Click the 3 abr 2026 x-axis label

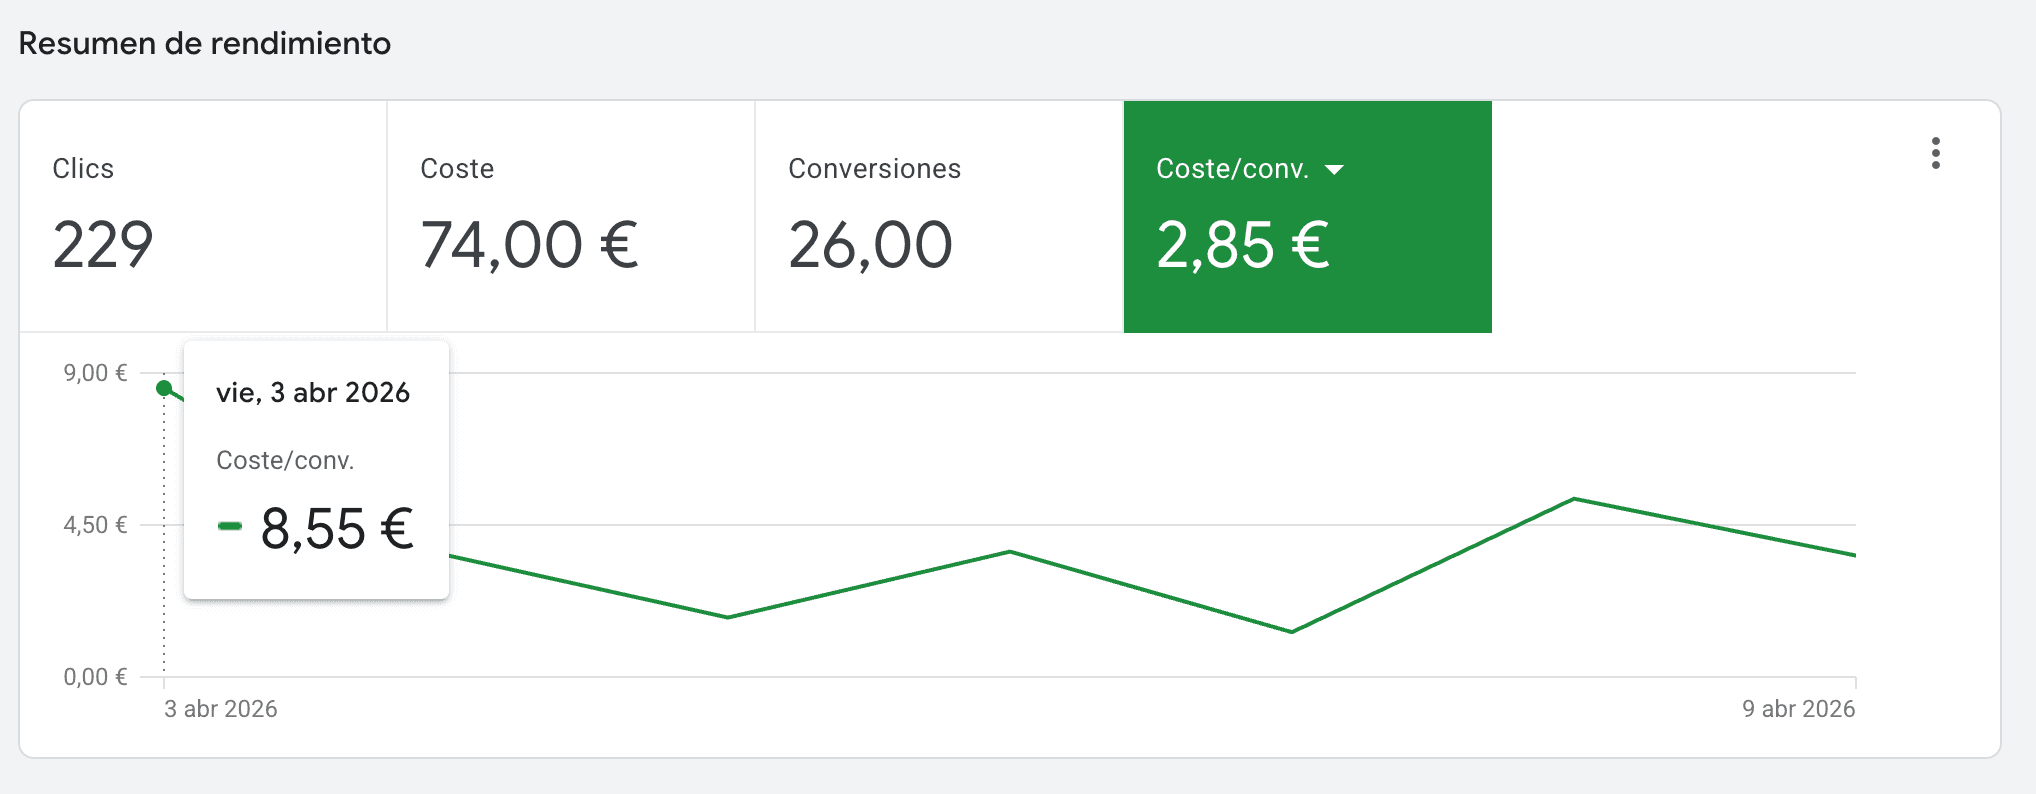point(221,709)
